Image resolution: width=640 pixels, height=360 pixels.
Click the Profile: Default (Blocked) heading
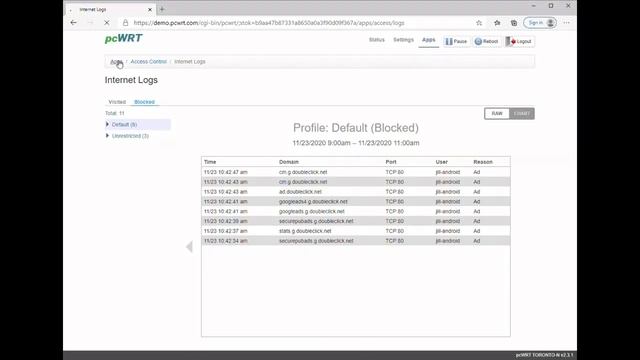pos(356,128)
